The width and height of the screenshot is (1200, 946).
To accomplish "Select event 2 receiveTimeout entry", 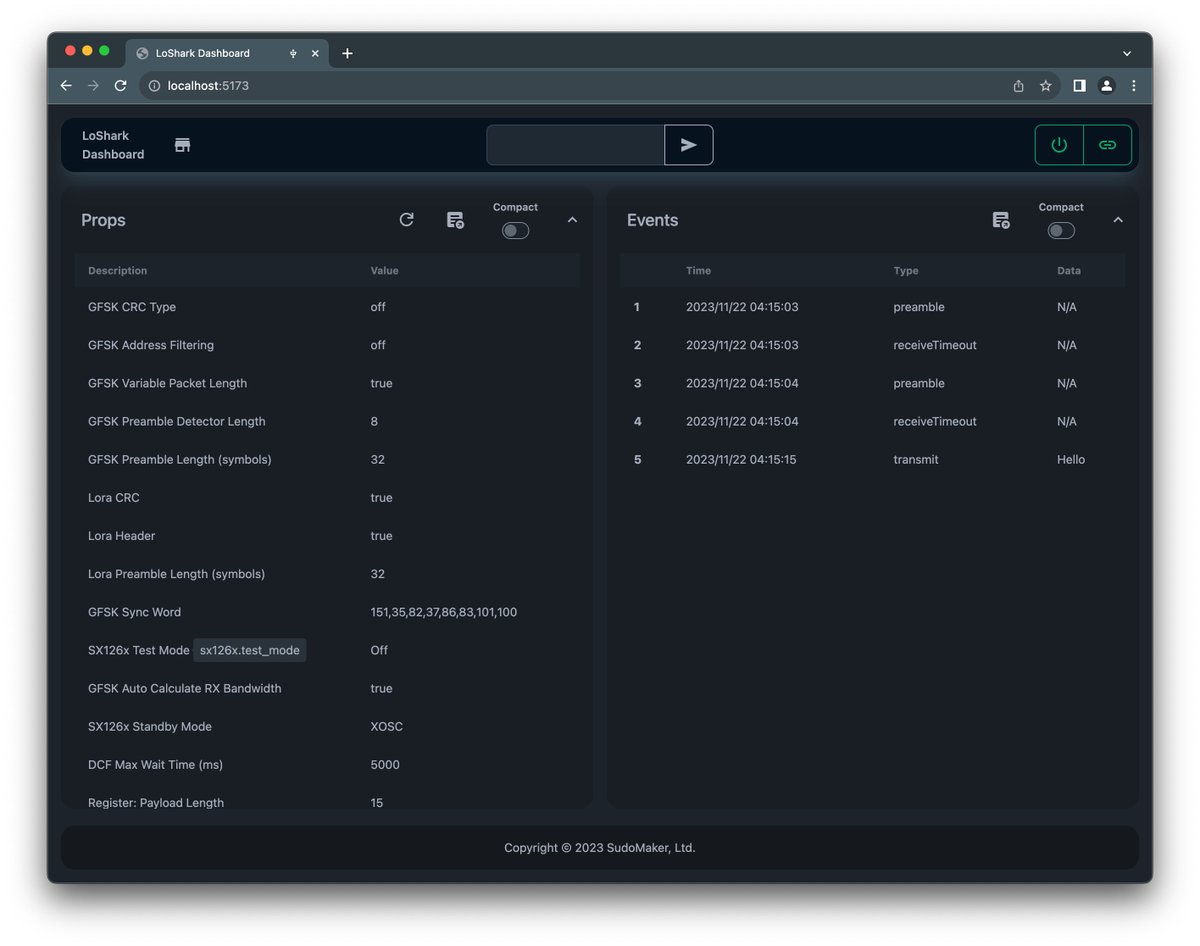I will point(873,345).
